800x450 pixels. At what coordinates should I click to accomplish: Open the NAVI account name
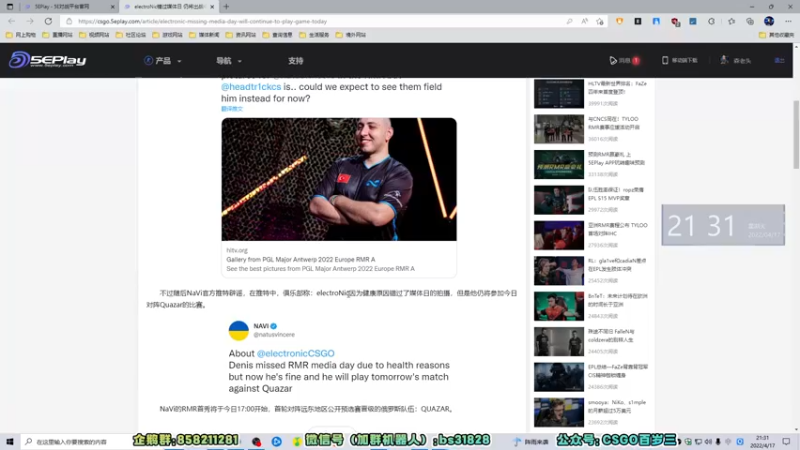[261, 326]
